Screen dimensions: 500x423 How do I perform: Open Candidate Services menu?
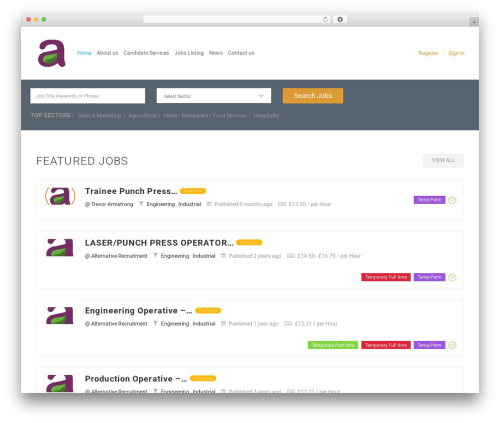coord(146,53)
